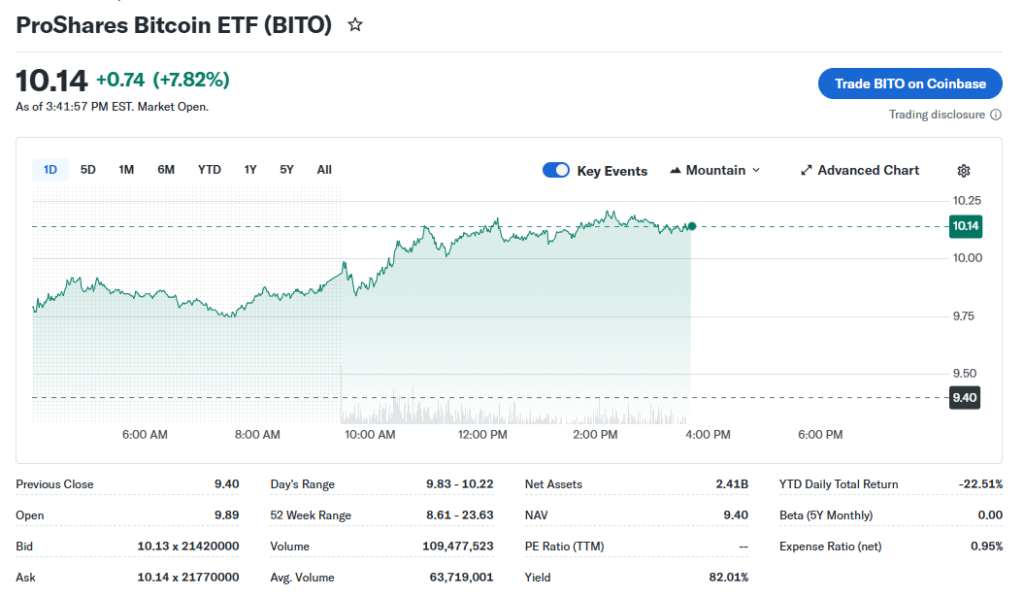Select the 1D time range tab

point(50,170)
